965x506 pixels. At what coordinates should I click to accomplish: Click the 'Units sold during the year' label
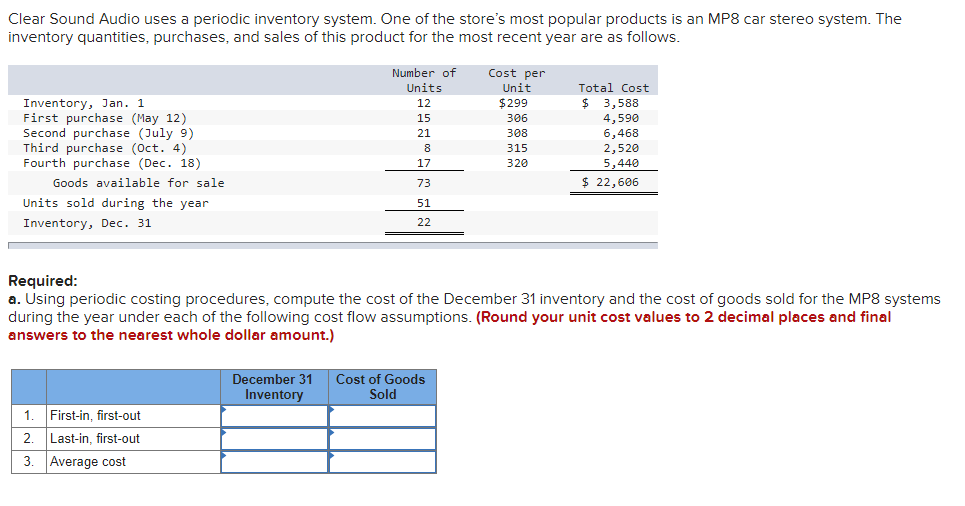[x=116, y=203]
